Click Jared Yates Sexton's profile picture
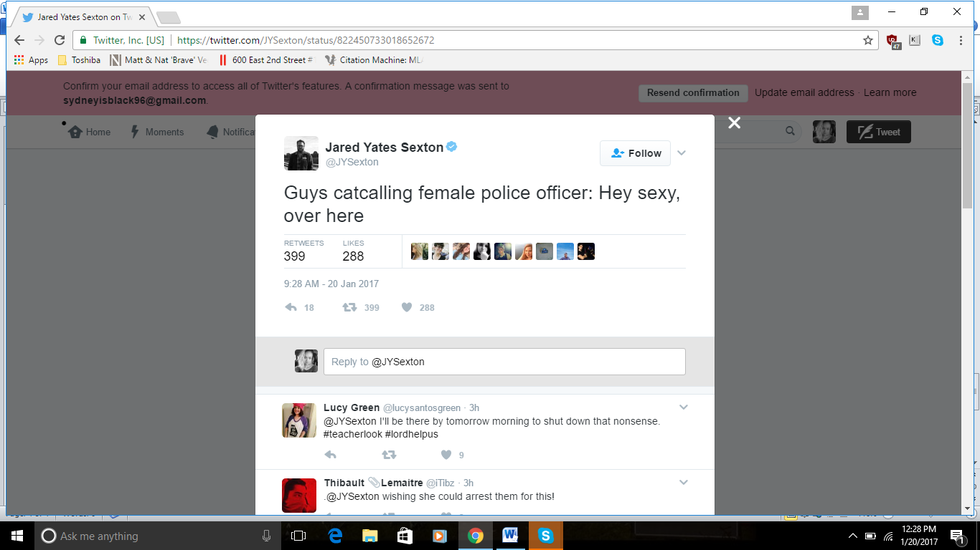 coord(301,153)
